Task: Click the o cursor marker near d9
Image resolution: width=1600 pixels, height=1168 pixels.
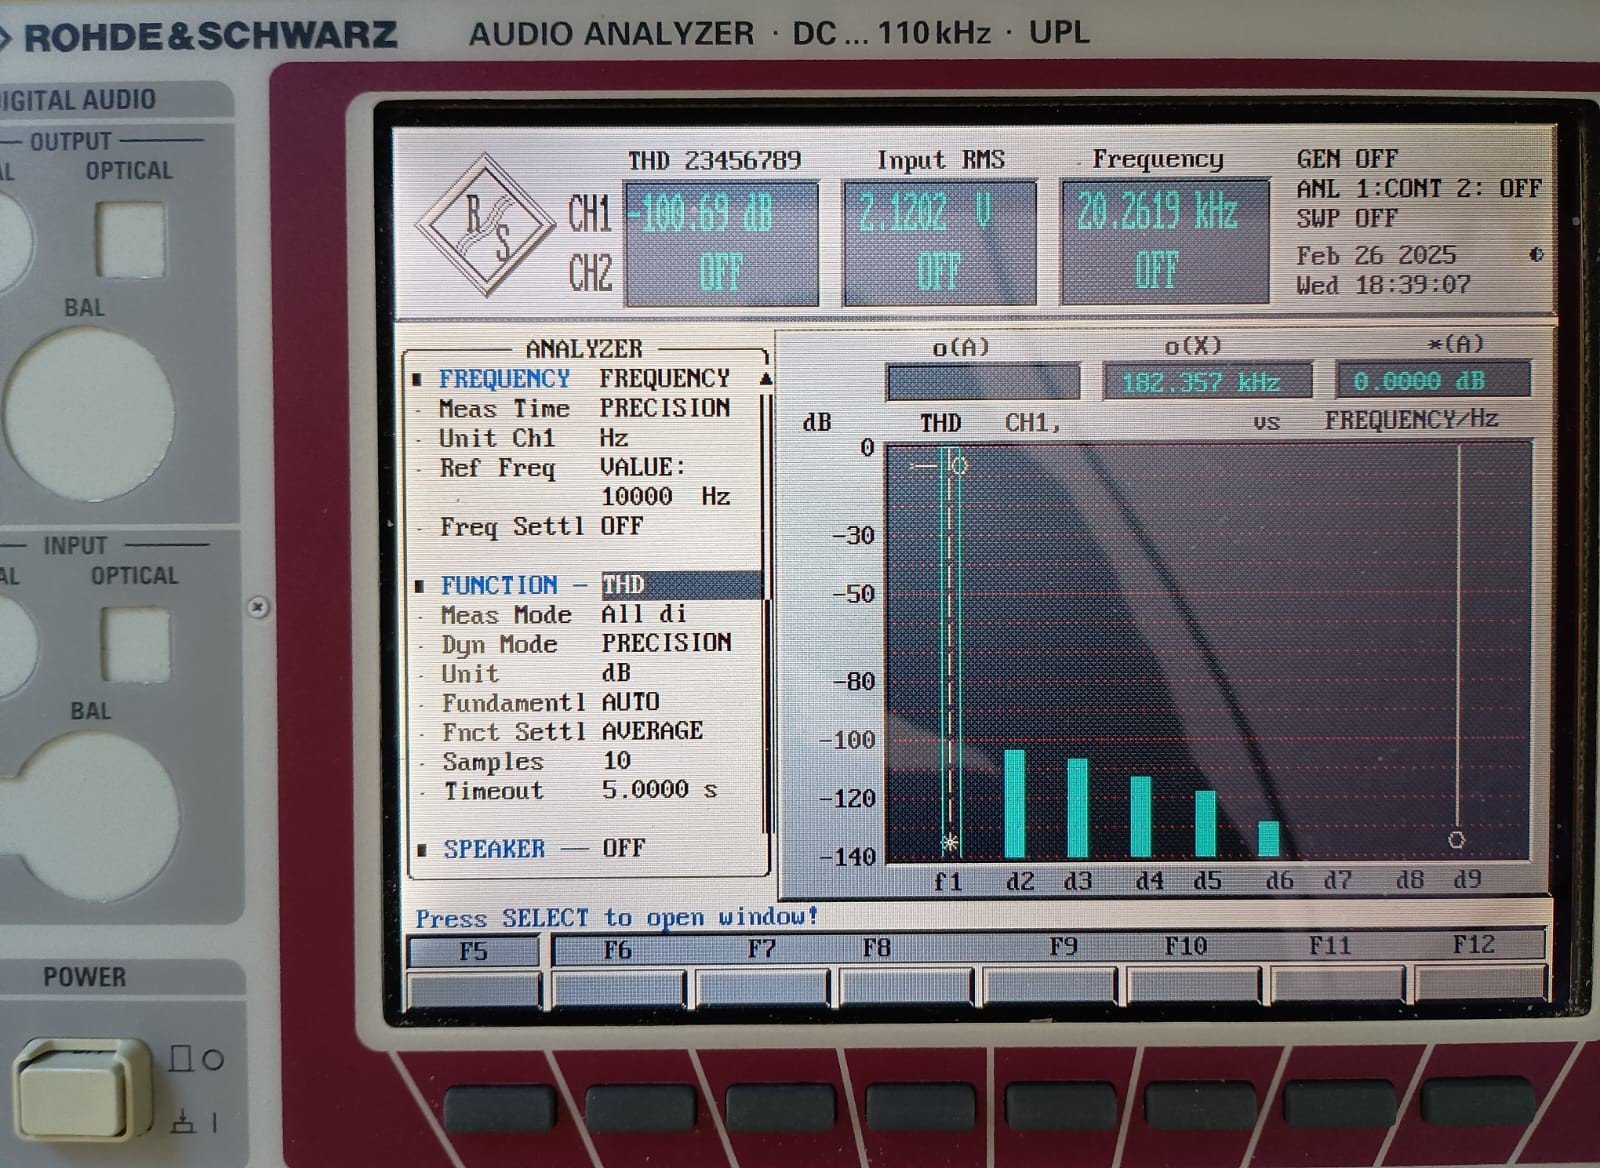Action: click(x=1457, y=840)
